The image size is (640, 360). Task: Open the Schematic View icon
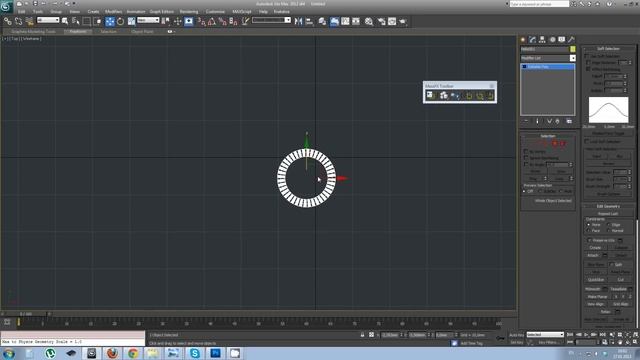pos(356,21)
